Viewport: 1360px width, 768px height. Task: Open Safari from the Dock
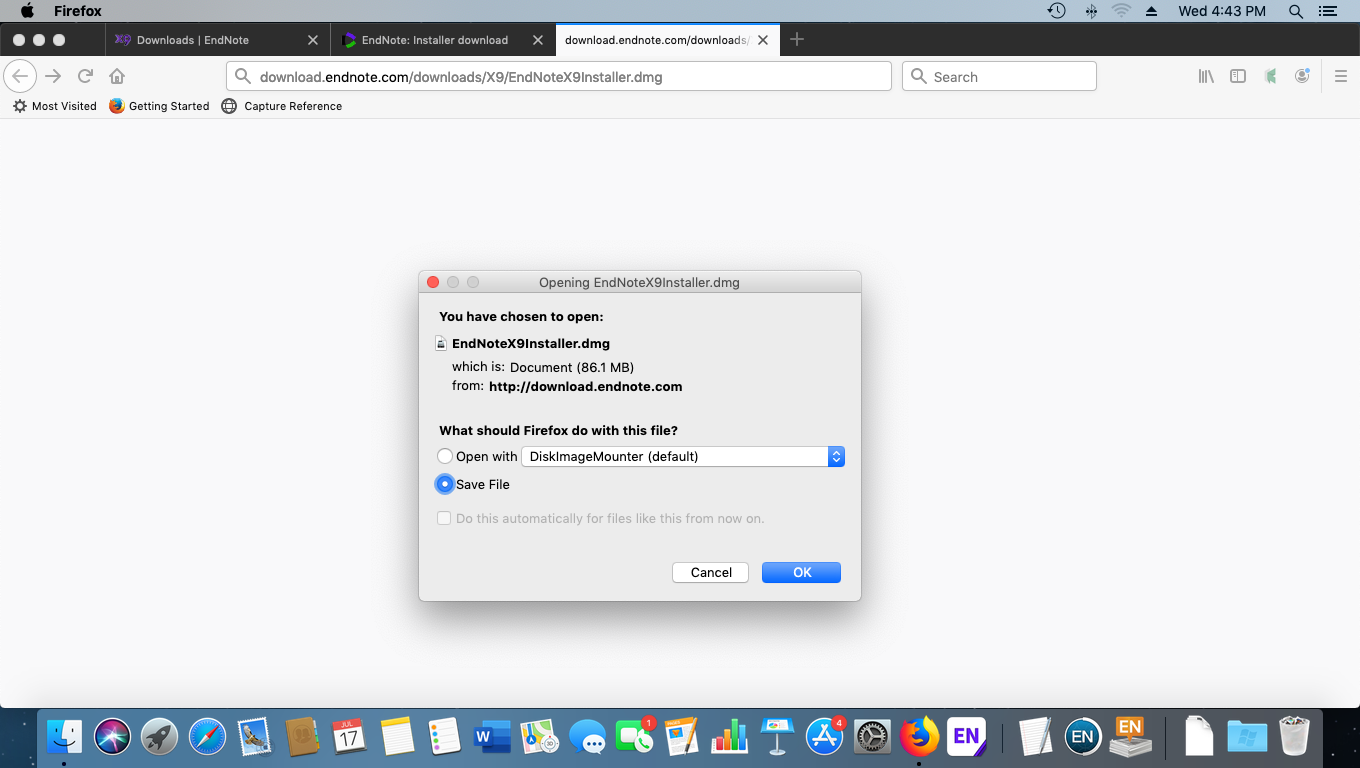pos(207,738)
